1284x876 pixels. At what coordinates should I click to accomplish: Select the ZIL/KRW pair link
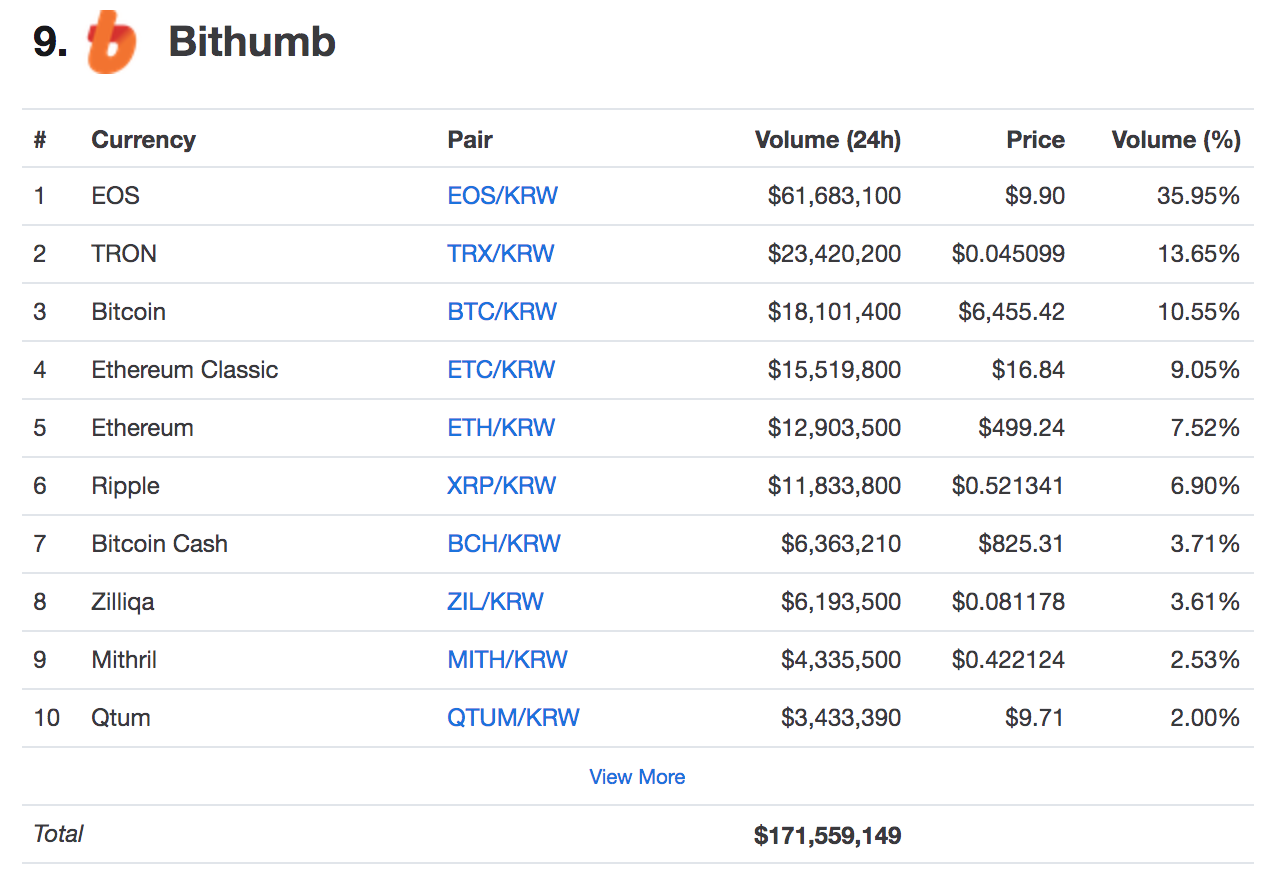point(495,602)
